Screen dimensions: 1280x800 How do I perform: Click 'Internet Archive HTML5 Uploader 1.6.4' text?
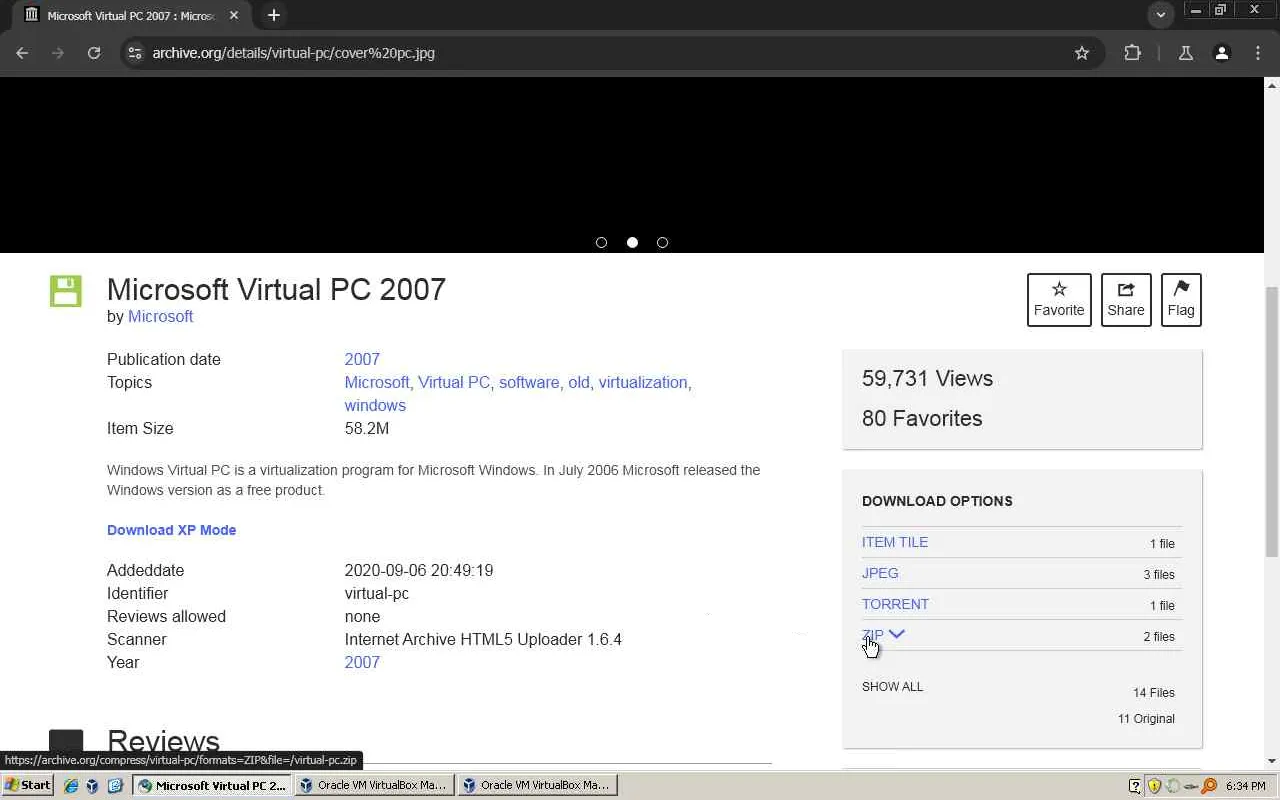[x=483, y=639]
